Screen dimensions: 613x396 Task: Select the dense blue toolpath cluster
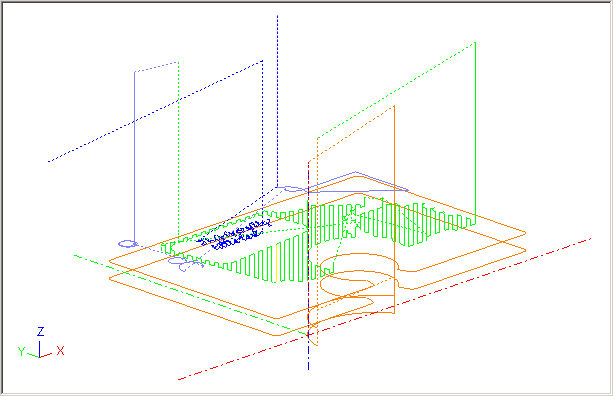tap(235, 235)
